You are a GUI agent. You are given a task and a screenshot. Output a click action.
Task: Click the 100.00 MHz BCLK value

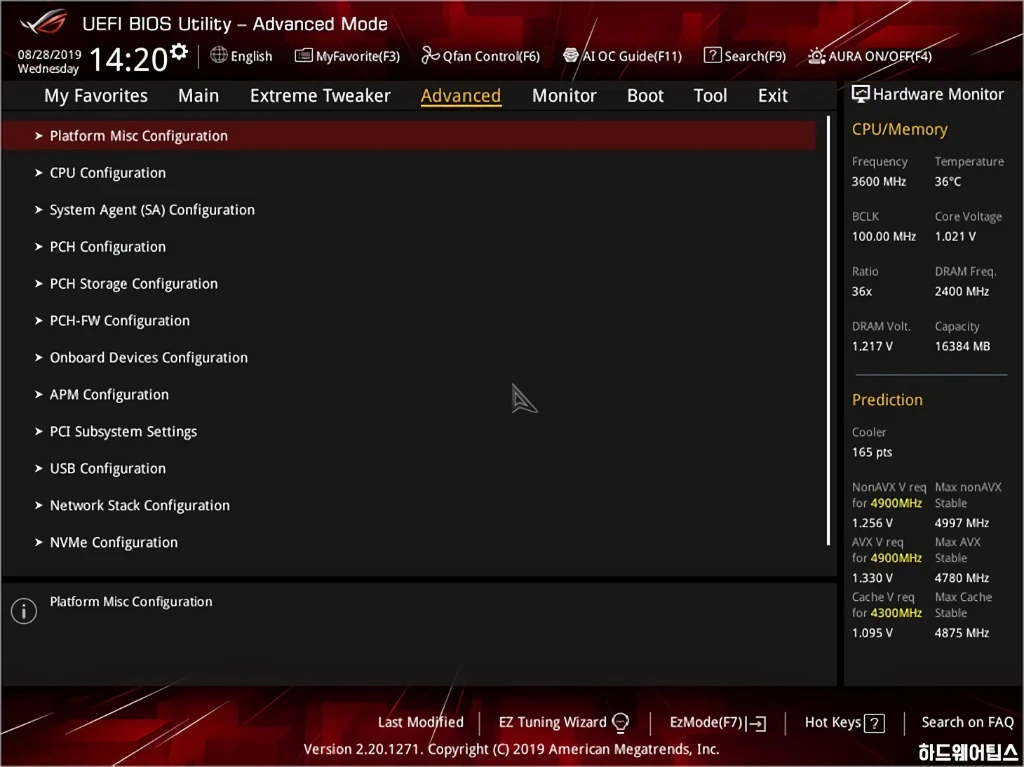pos(884,237)
